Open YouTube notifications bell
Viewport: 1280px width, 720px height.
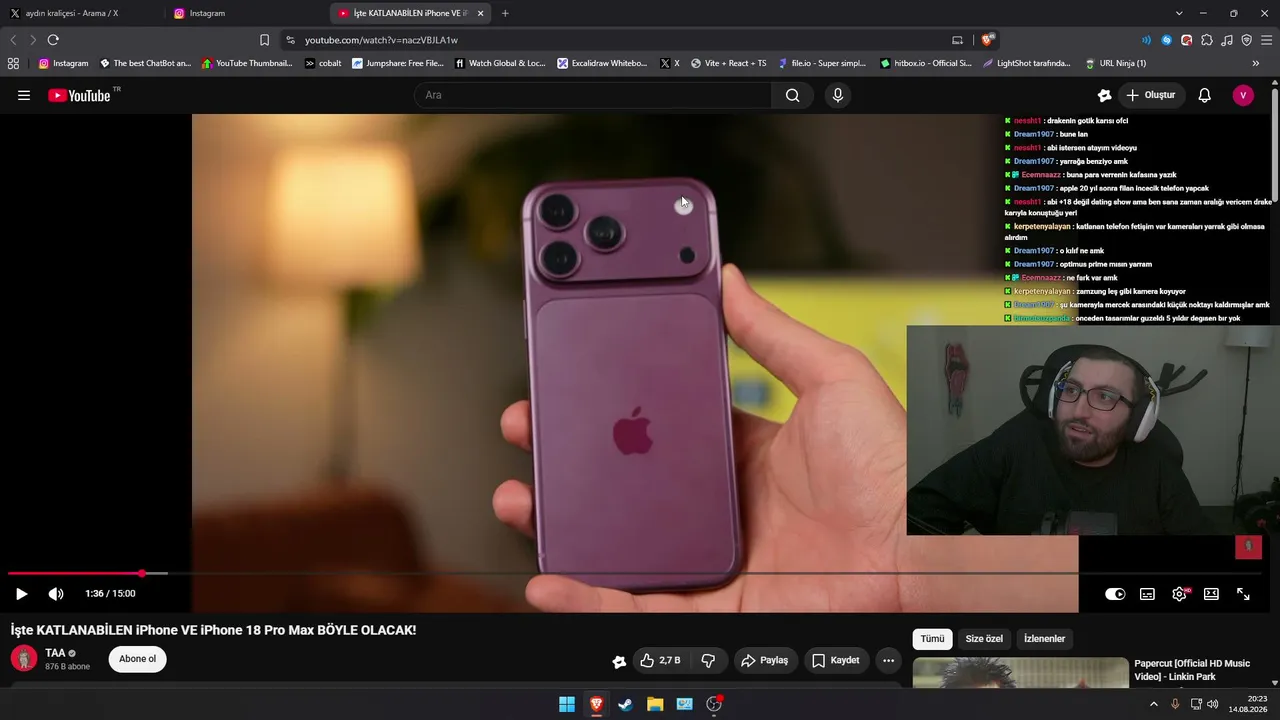pyautogui.click(x=1205, y=95)
